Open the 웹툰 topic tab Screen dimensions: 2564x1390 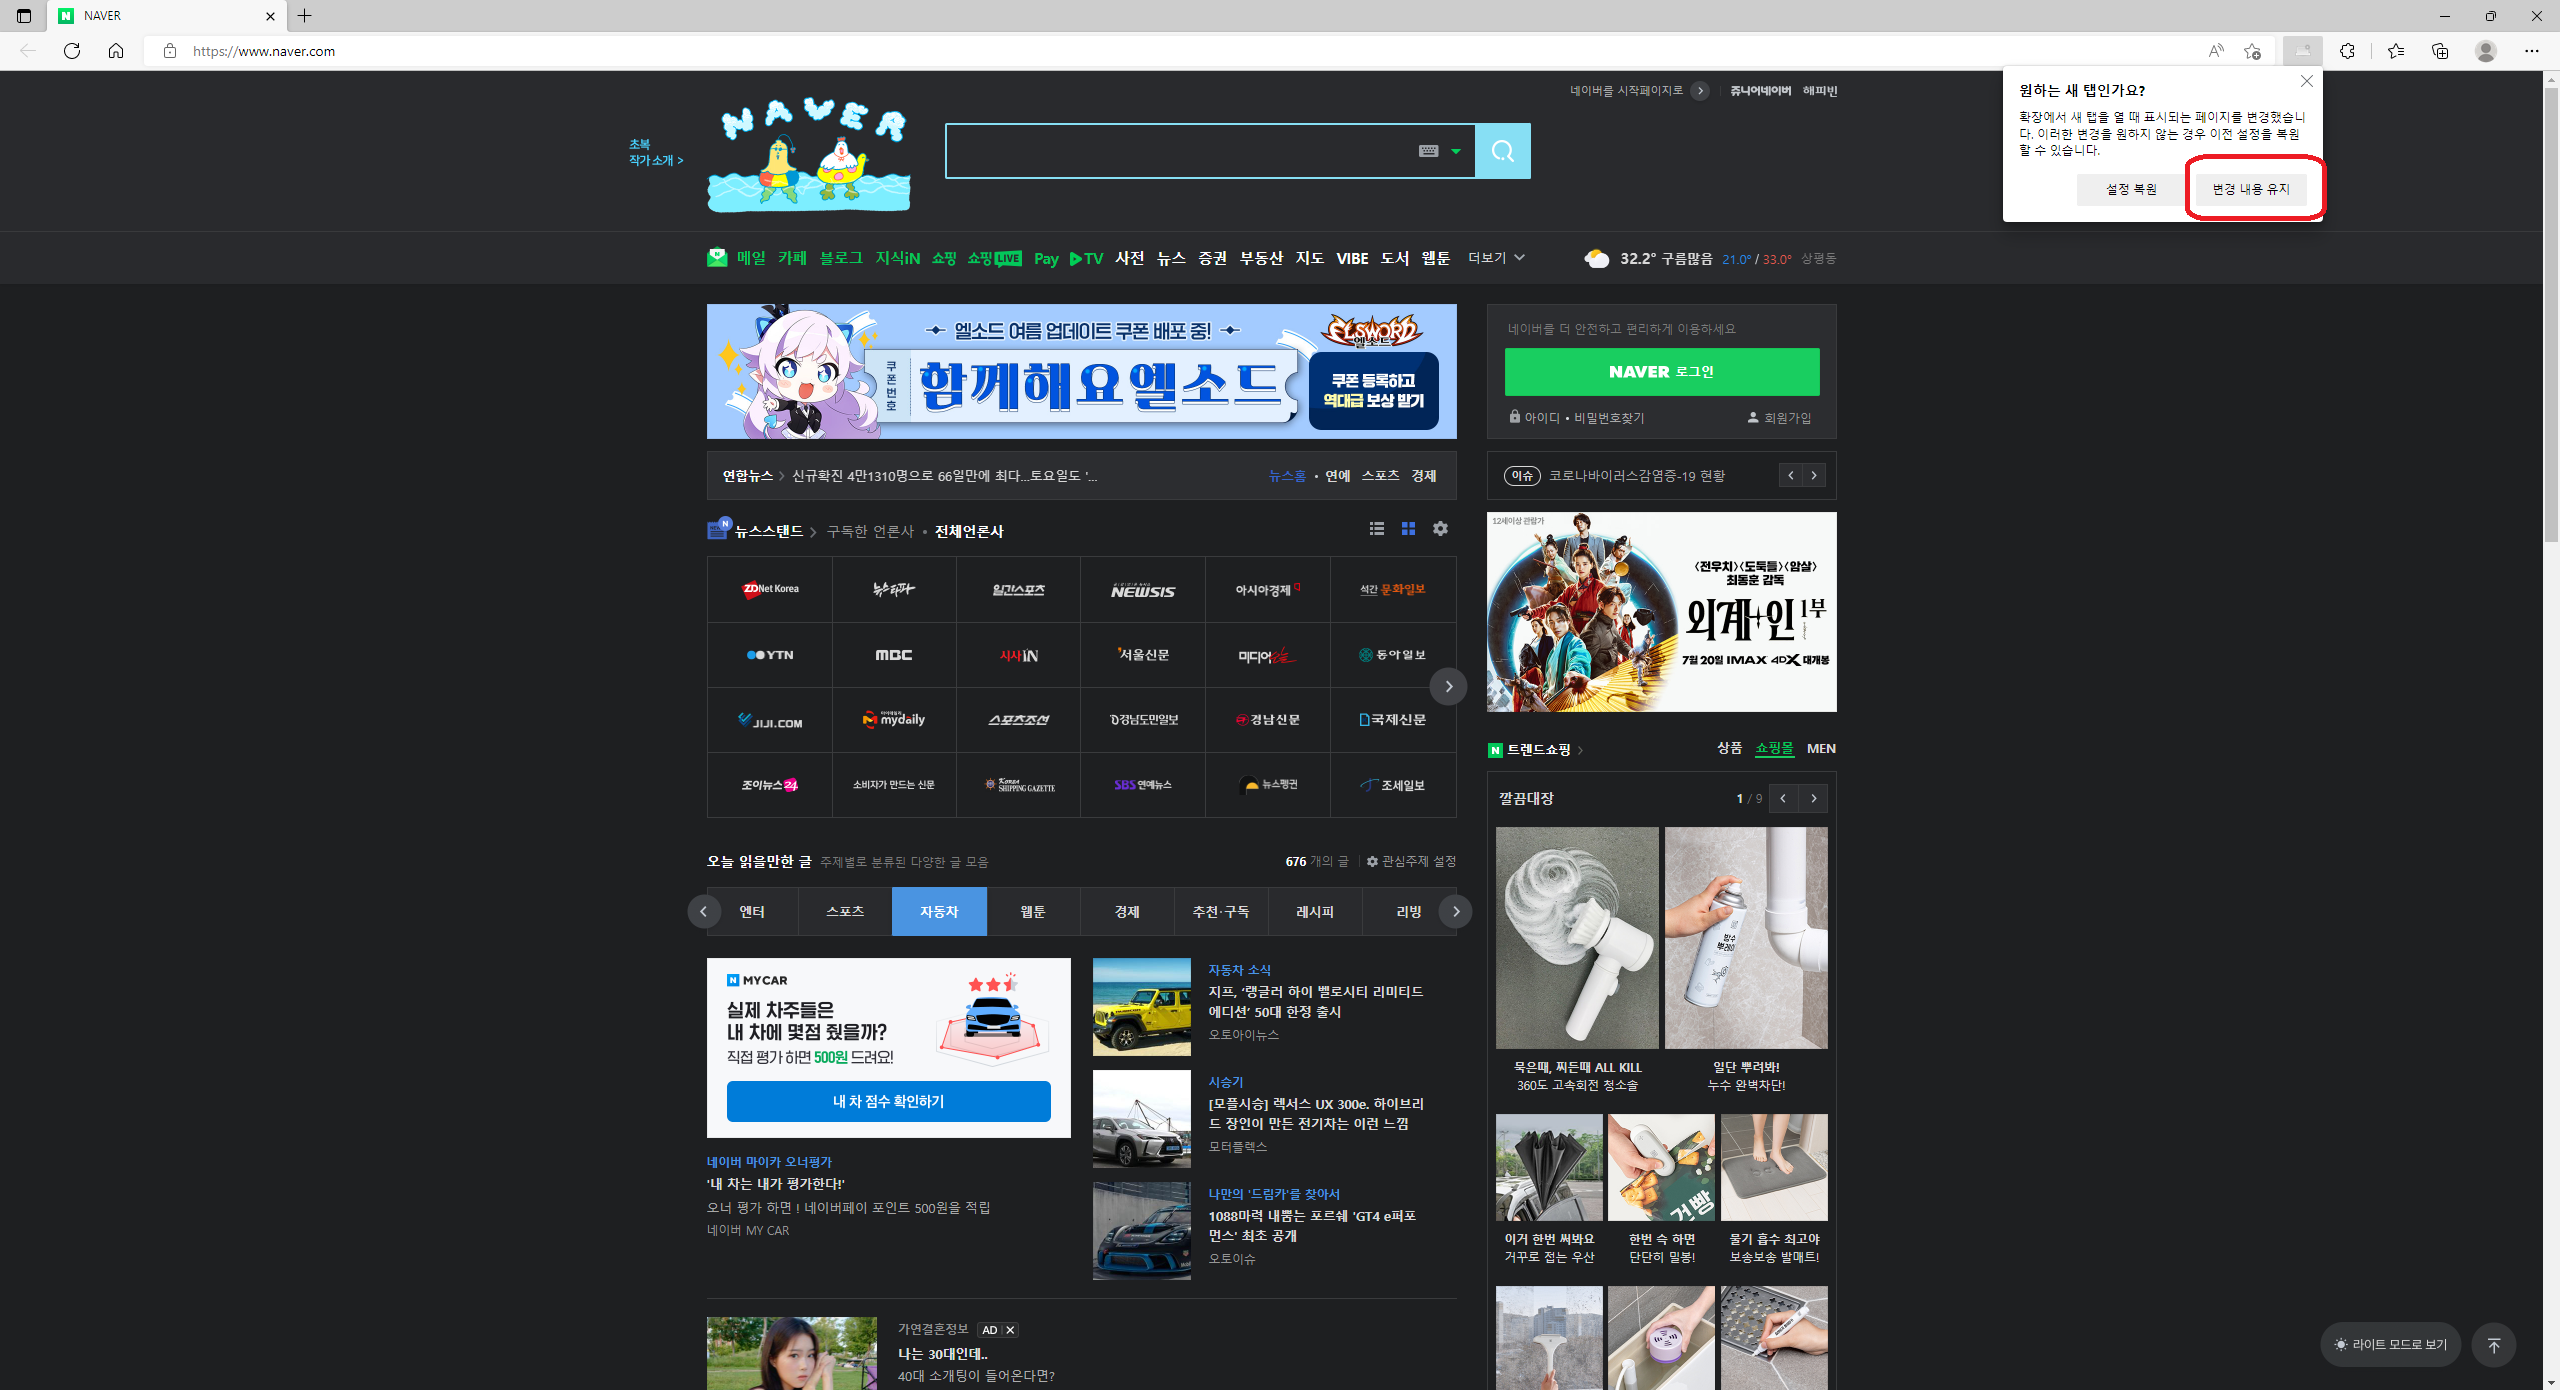coord(1034,912)
